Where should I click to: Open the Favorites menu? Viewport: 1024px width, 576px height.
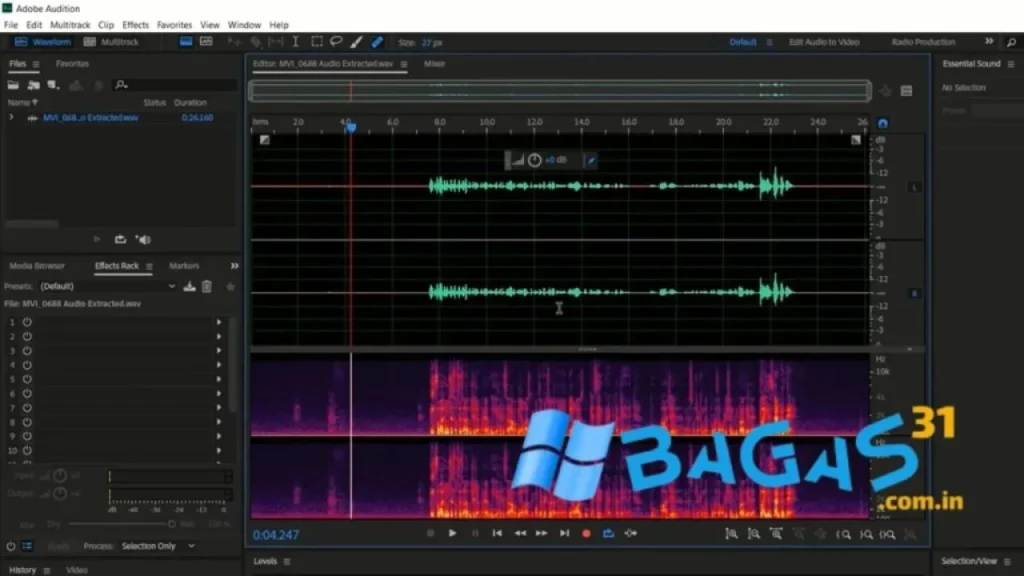[174, 25]
